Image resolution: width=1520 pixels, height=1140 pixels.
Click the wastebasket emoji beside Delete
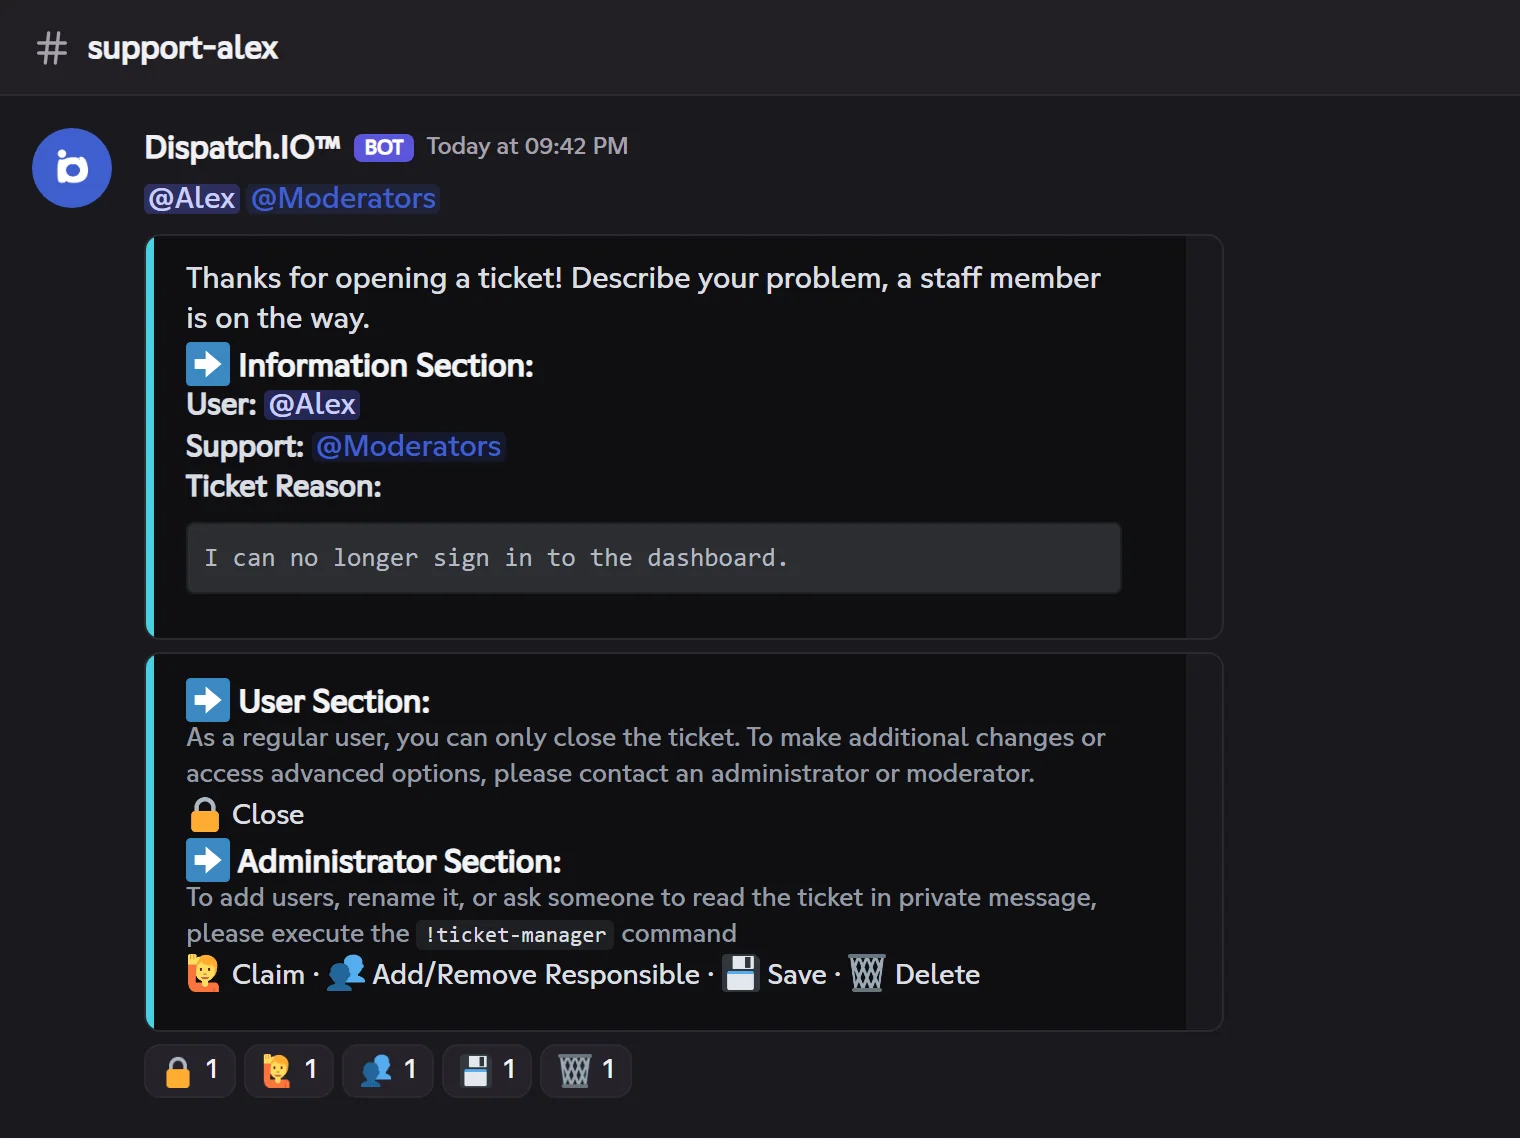point(867,973)
